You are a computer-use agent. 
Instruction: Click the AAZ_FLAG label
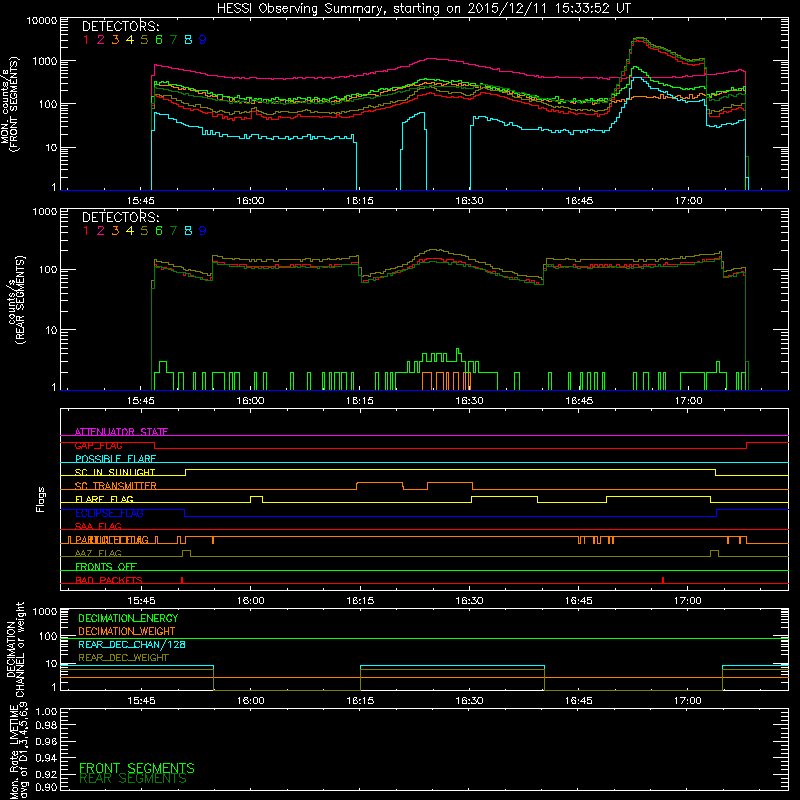click(98, 553)
